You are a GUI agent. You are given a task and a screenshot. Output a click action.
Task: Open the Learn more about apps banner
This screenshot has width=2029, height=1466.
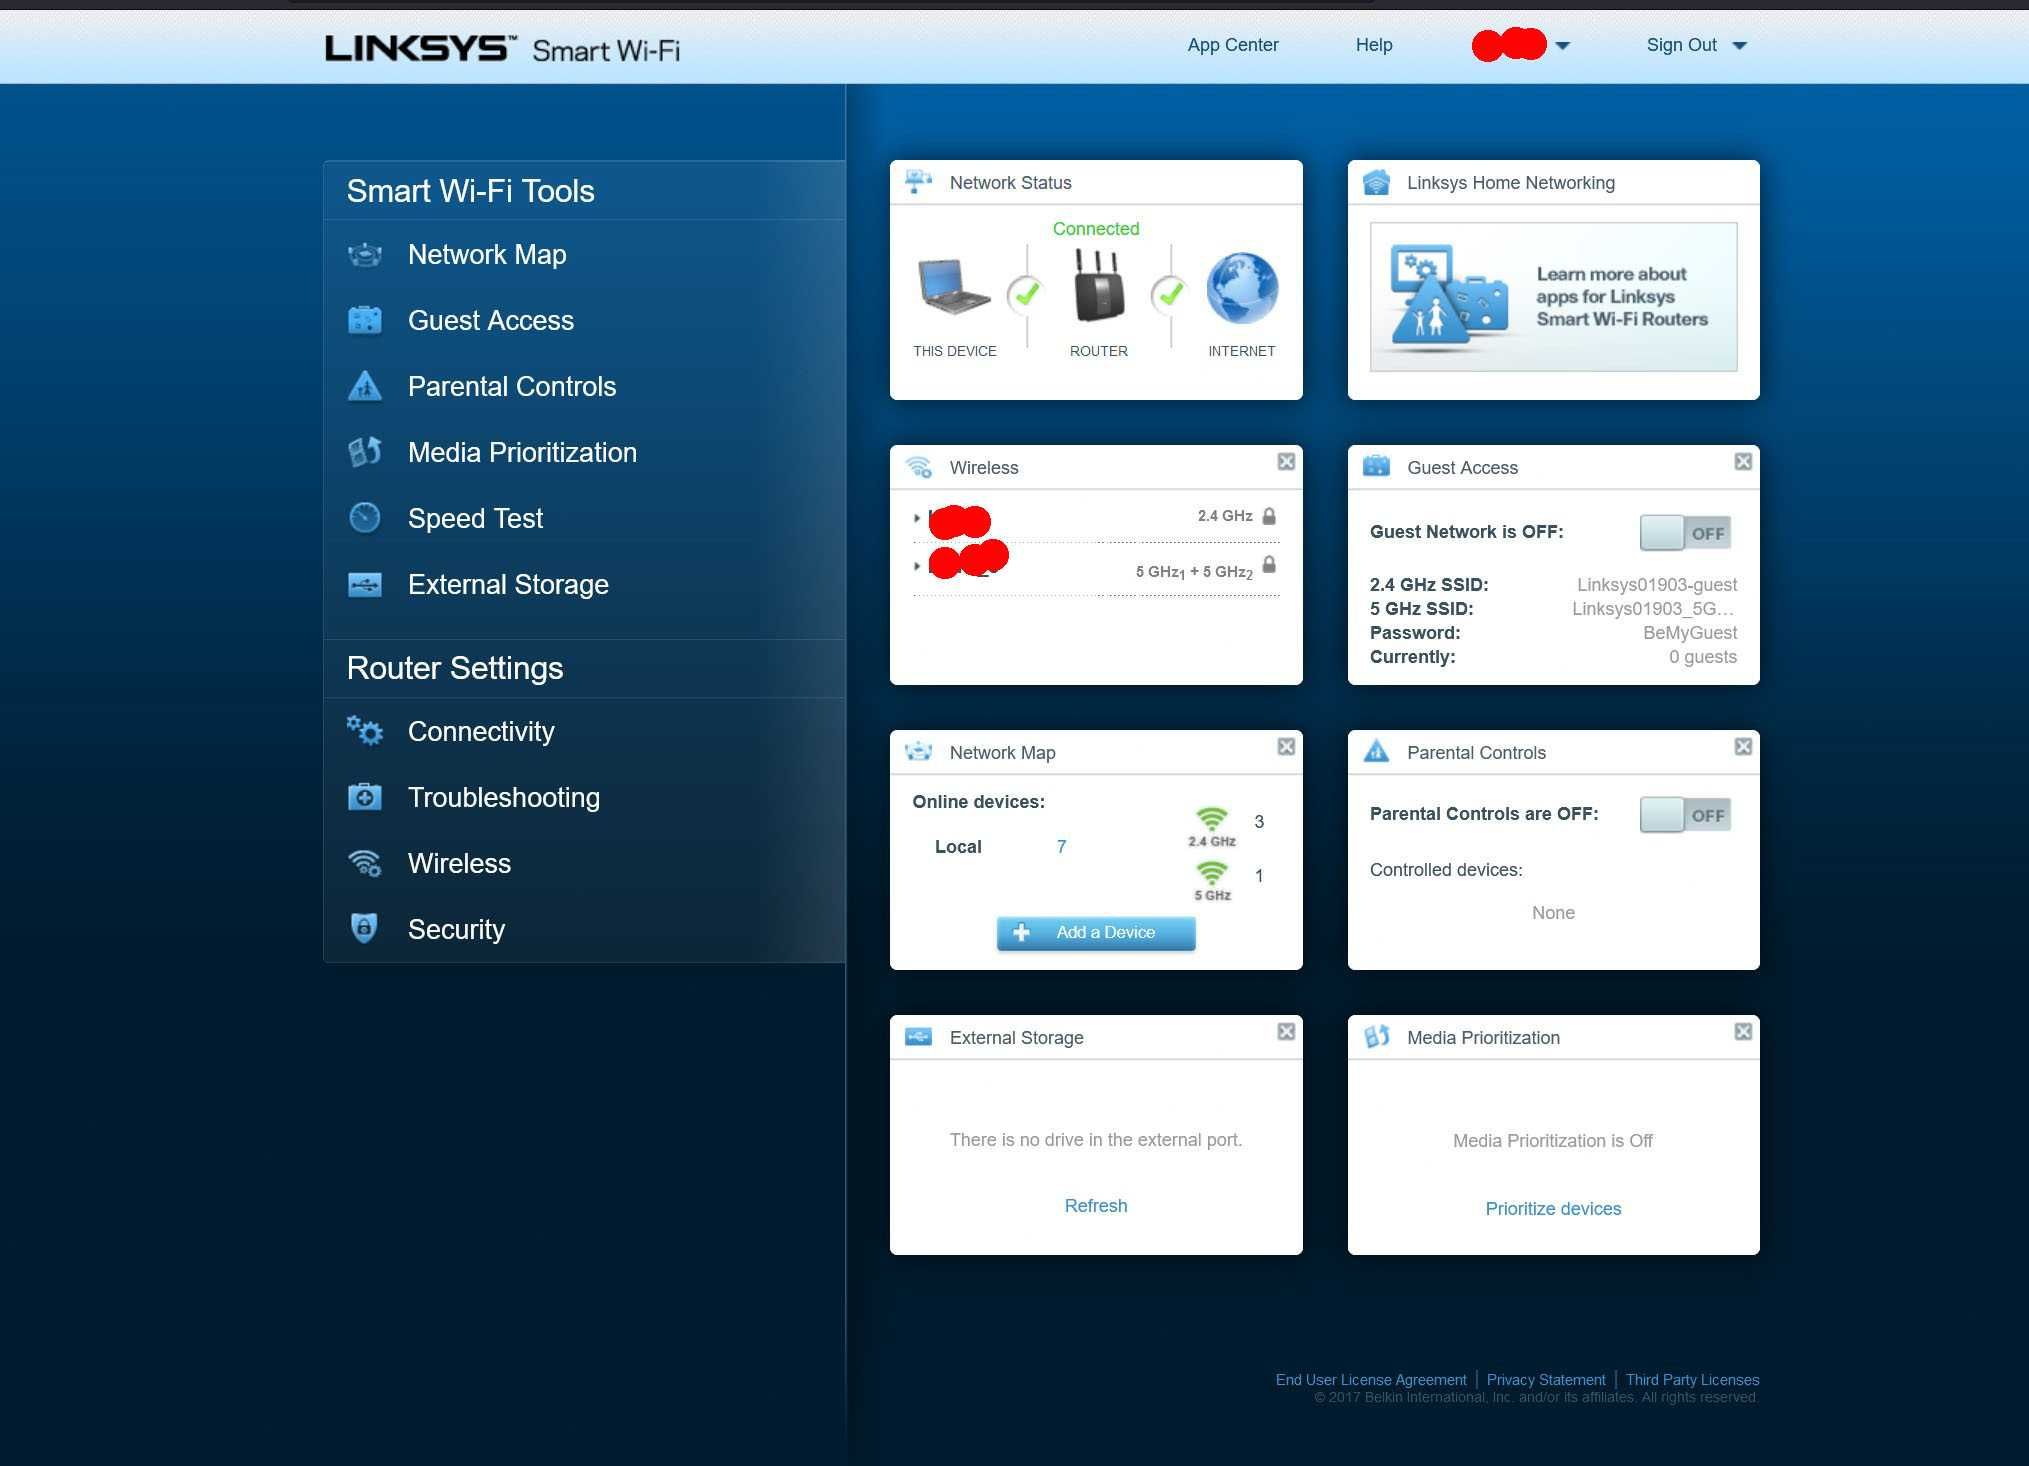[x=1553, y=297]
